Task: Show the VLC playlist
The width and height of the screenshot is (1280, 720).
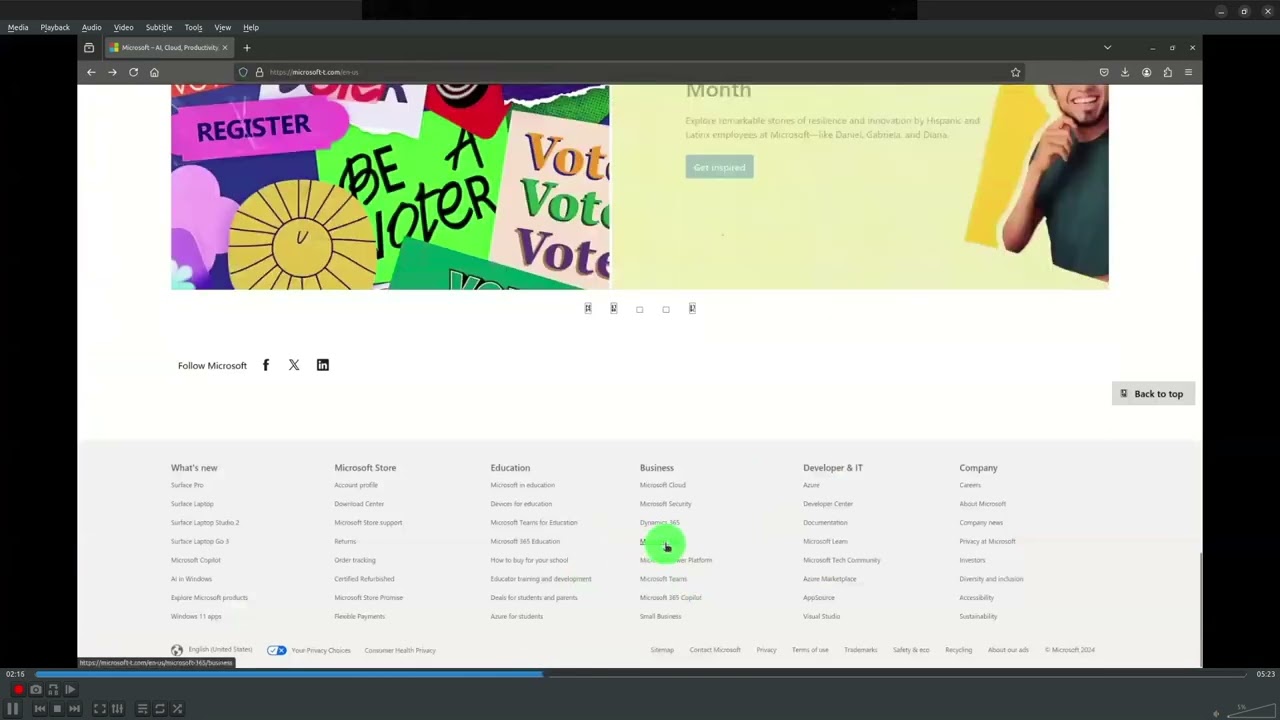Action: point(143,709)
